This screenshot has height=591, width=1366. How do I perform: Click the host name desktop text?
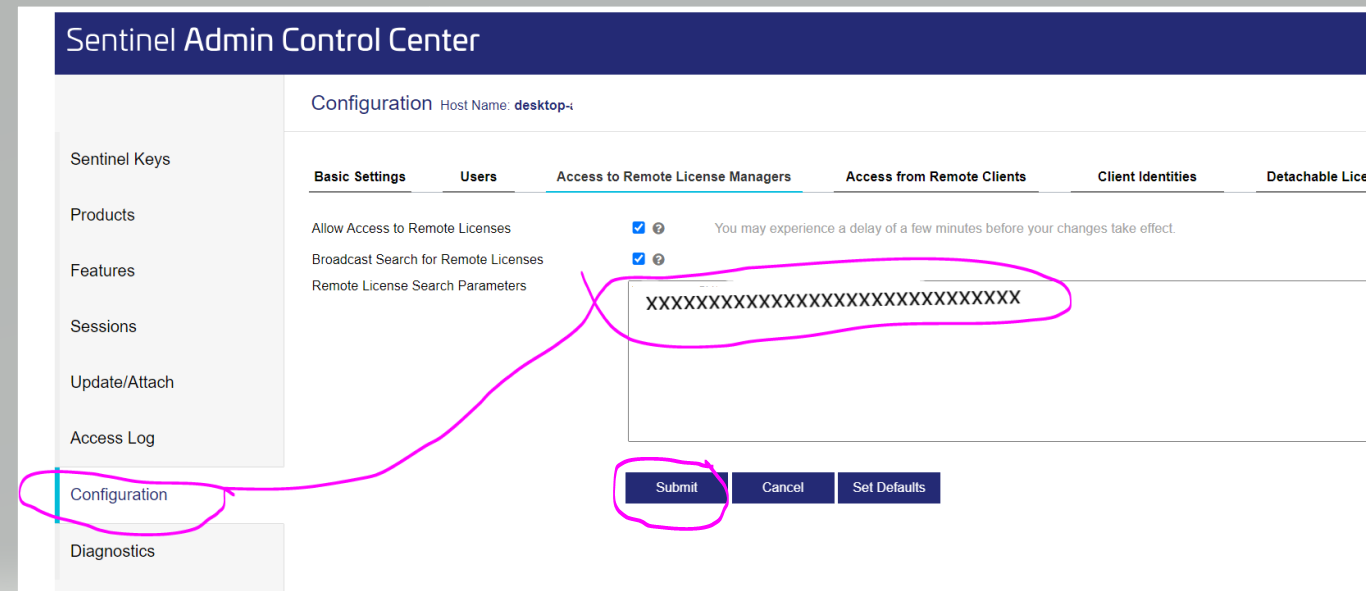pyautogui.click(x=543, y=105)
